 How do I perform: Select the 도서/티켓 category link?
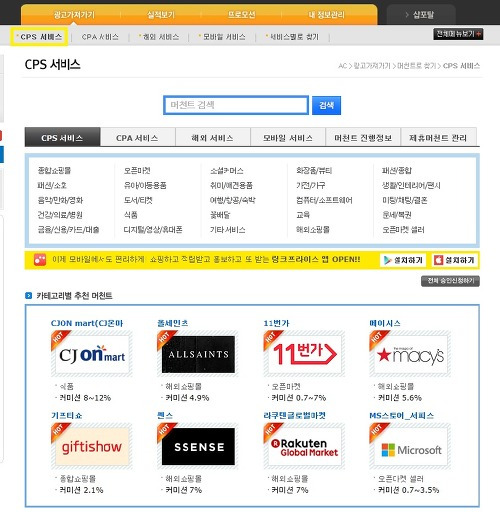pos(138,200)
